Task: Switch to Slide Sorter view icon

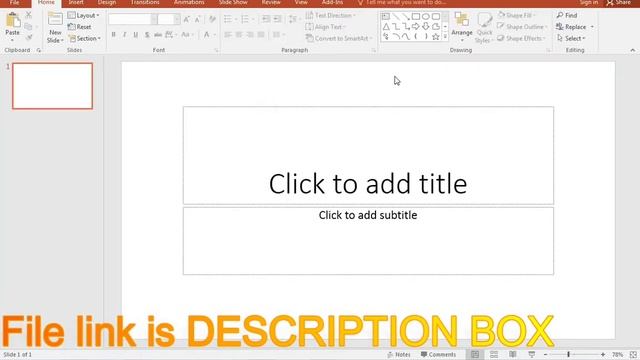Action: click(x=494, y=354)
